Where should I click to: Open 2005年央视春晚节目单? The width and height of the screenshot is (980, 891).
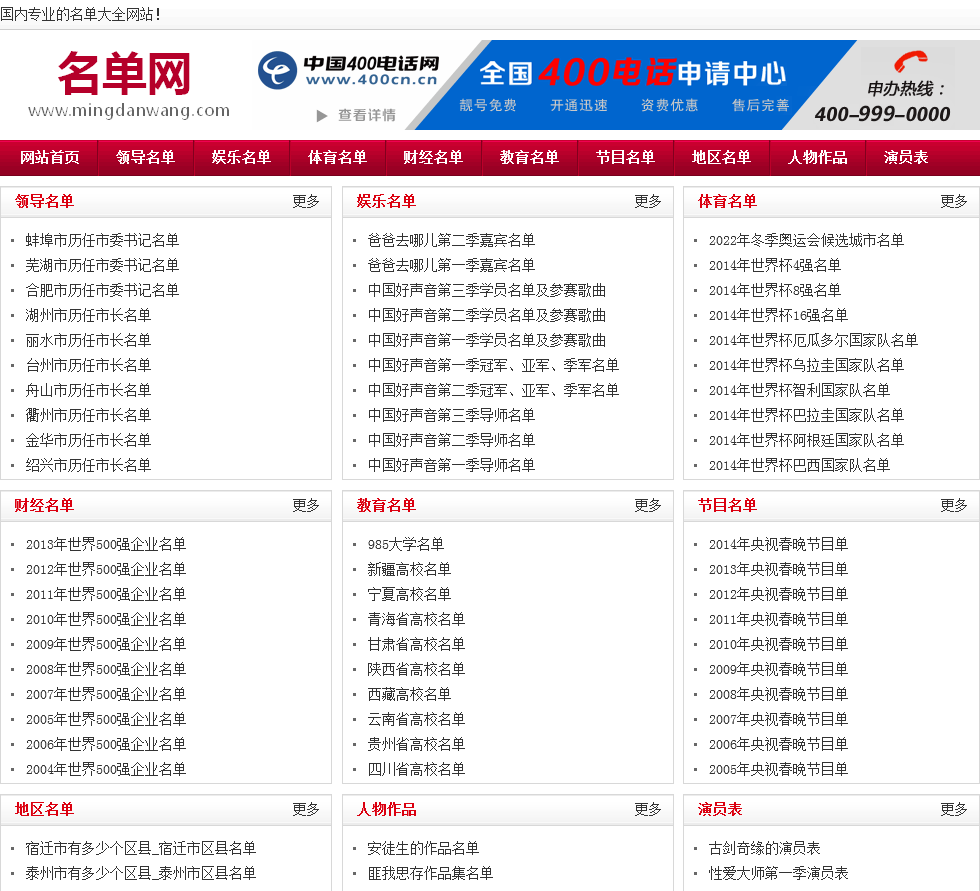[778, 770]
